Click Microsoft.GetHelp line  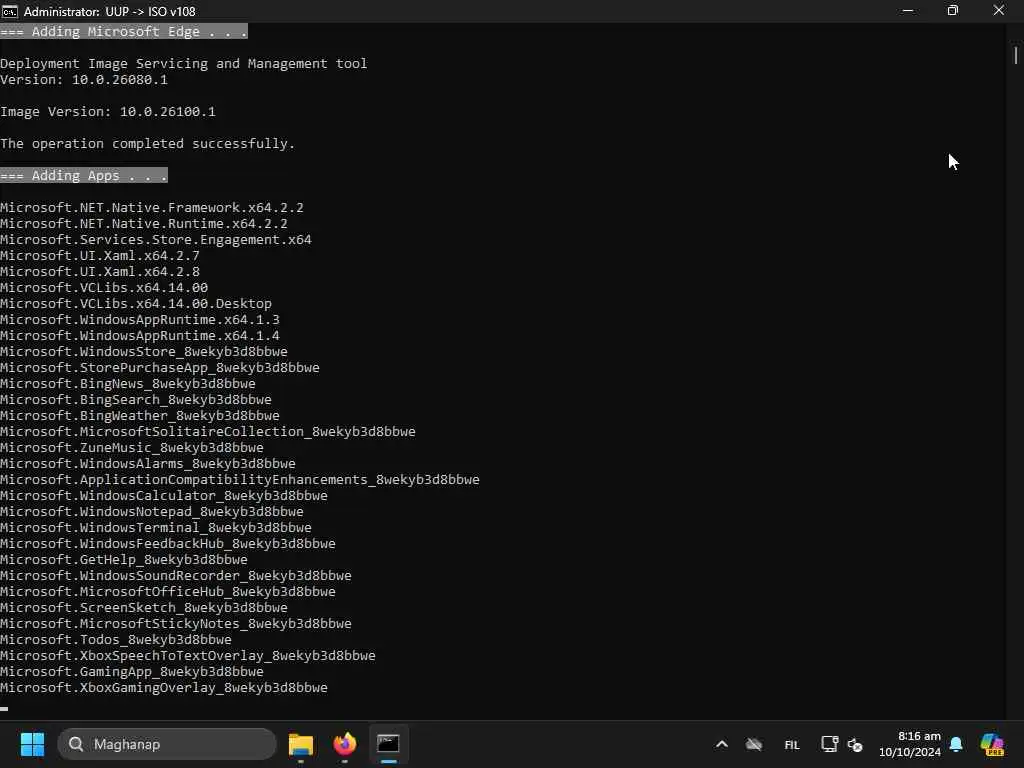pos(124,560)
